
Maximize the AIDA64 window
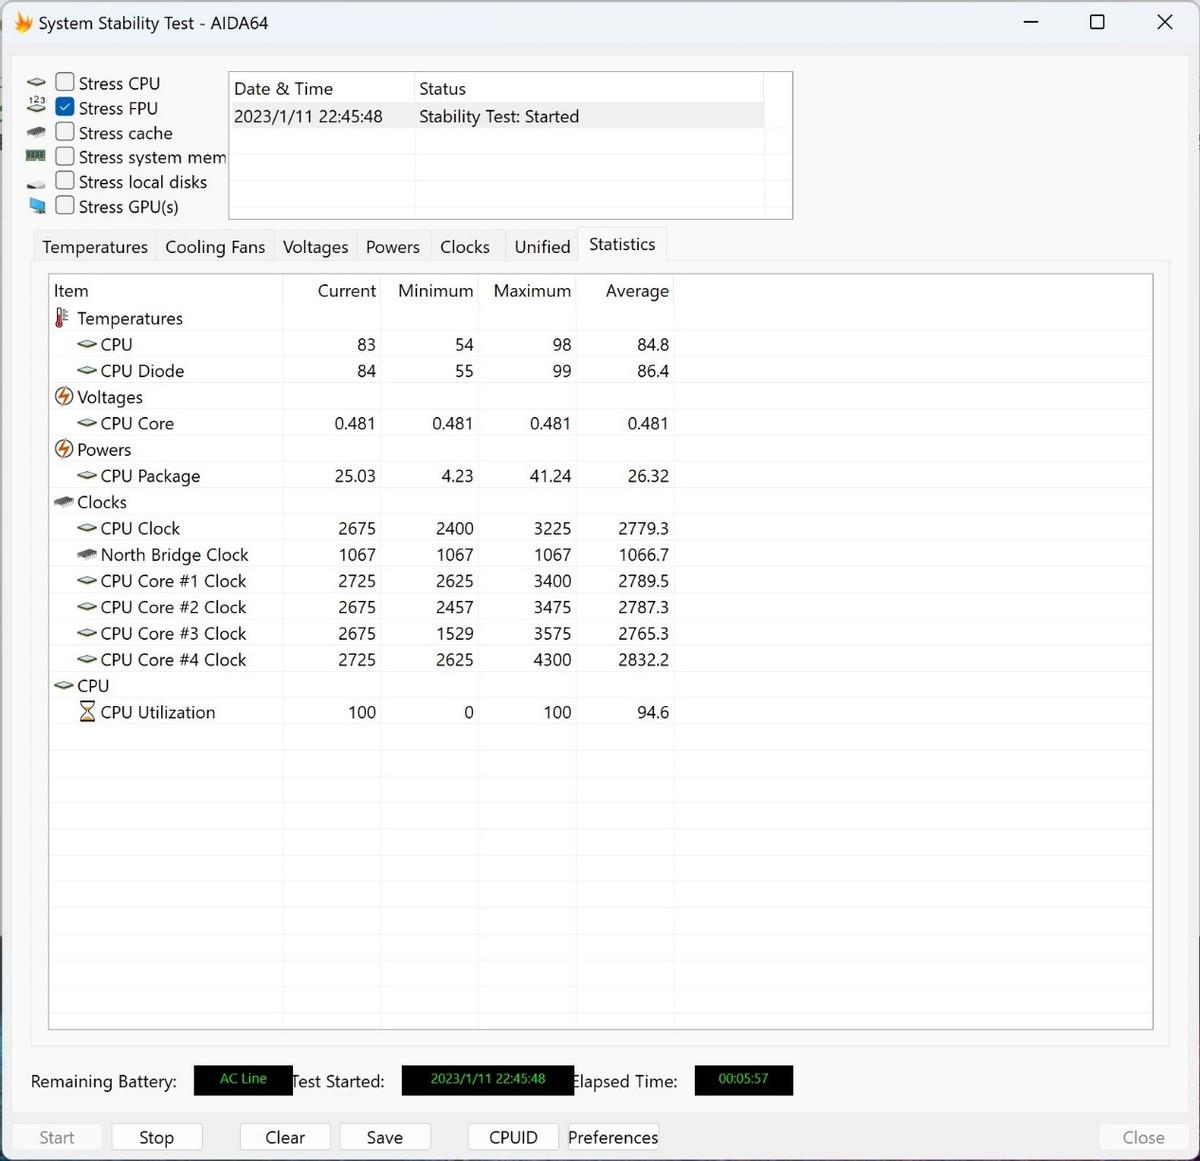1097,22
